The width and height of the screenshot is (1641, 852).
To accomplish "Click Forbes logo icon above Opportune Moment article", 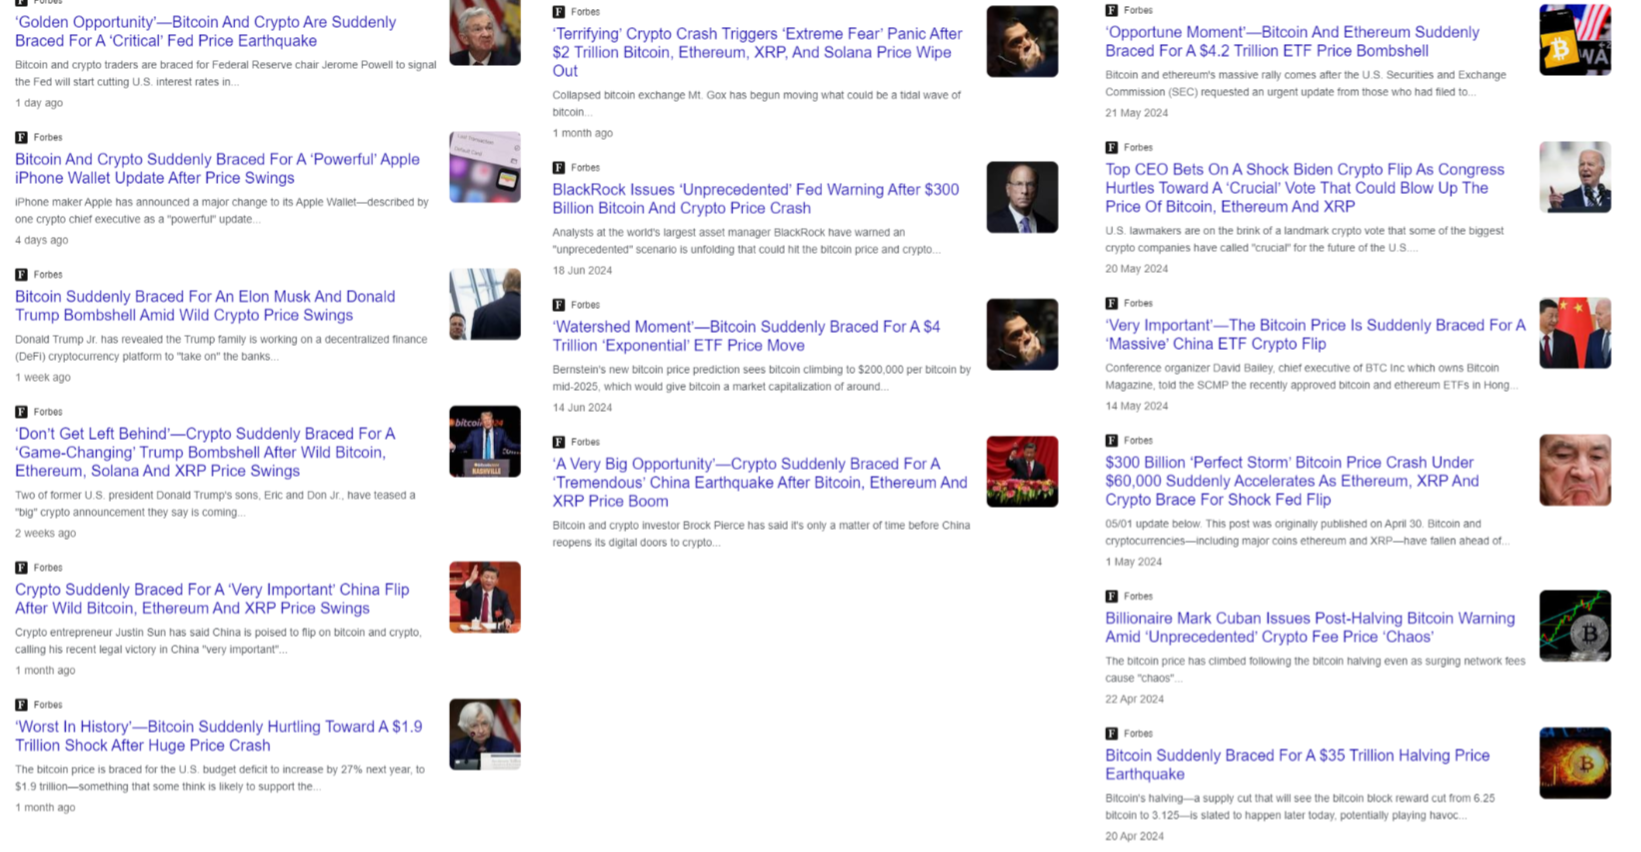I will tap(1111, 10).
